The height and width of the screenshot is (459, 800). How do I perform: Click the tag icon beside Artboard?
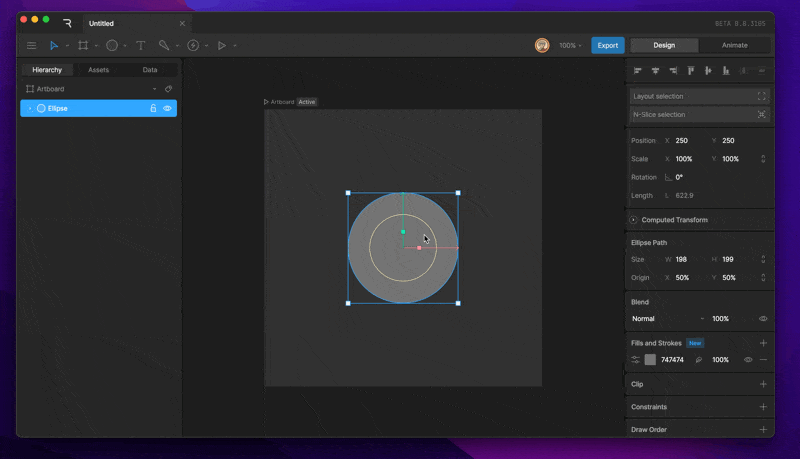(168, 89)
